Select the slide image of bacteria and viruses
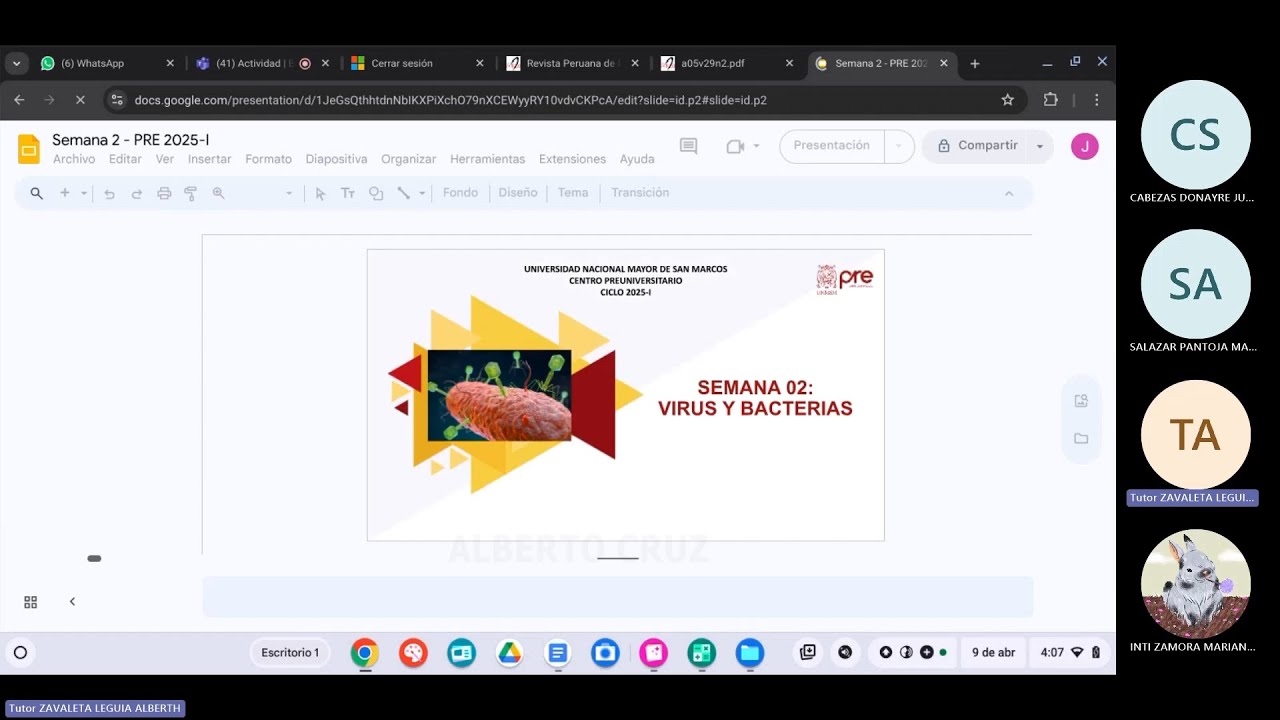Image resolution: width=1280 pixels, height=720 pixels. pyautogui.click(x=499, y=396)
